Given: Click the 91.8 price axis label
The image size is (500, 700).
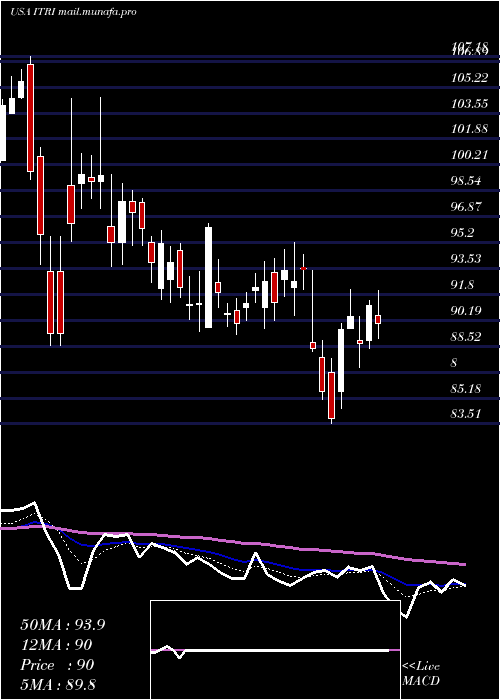Looking at the screenshot, I should click(464, 285).
